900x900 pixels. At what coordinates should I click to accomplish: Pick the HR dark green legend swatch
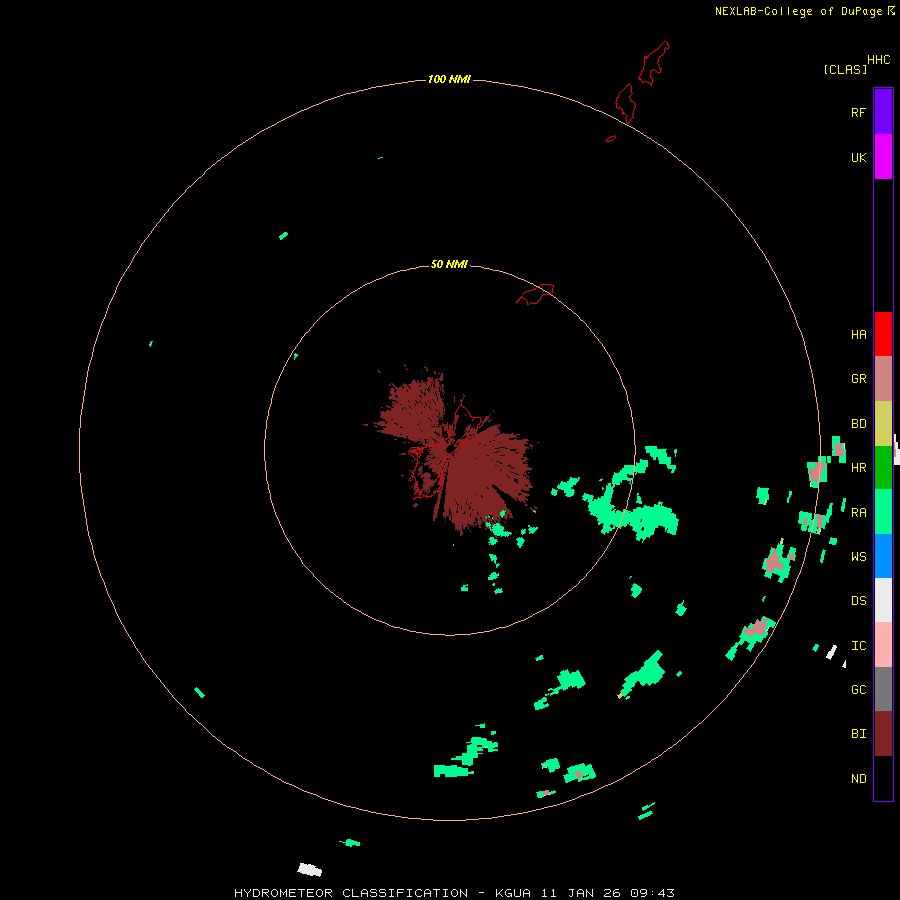(883, 468)
